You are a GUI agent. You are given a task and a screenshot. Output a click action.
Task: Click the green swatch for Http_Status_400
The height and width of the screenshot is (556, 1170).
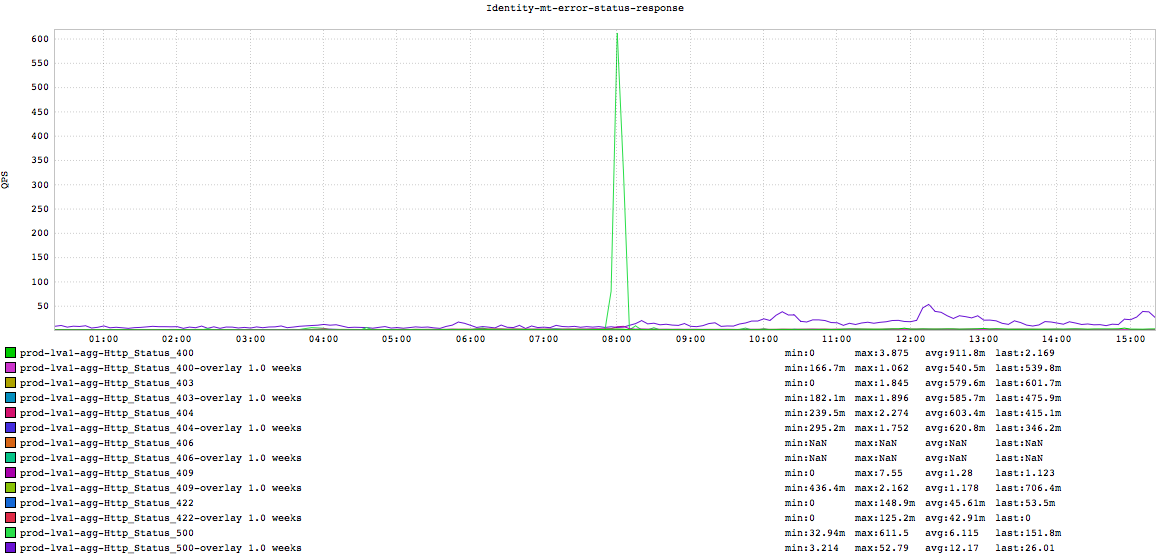tap(11, 353)
